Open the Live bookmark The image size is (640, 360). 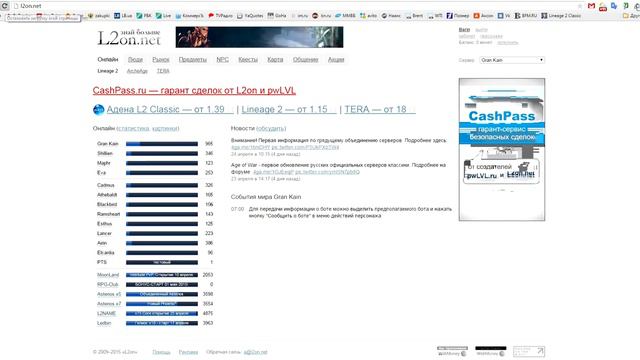coord(163,16)
